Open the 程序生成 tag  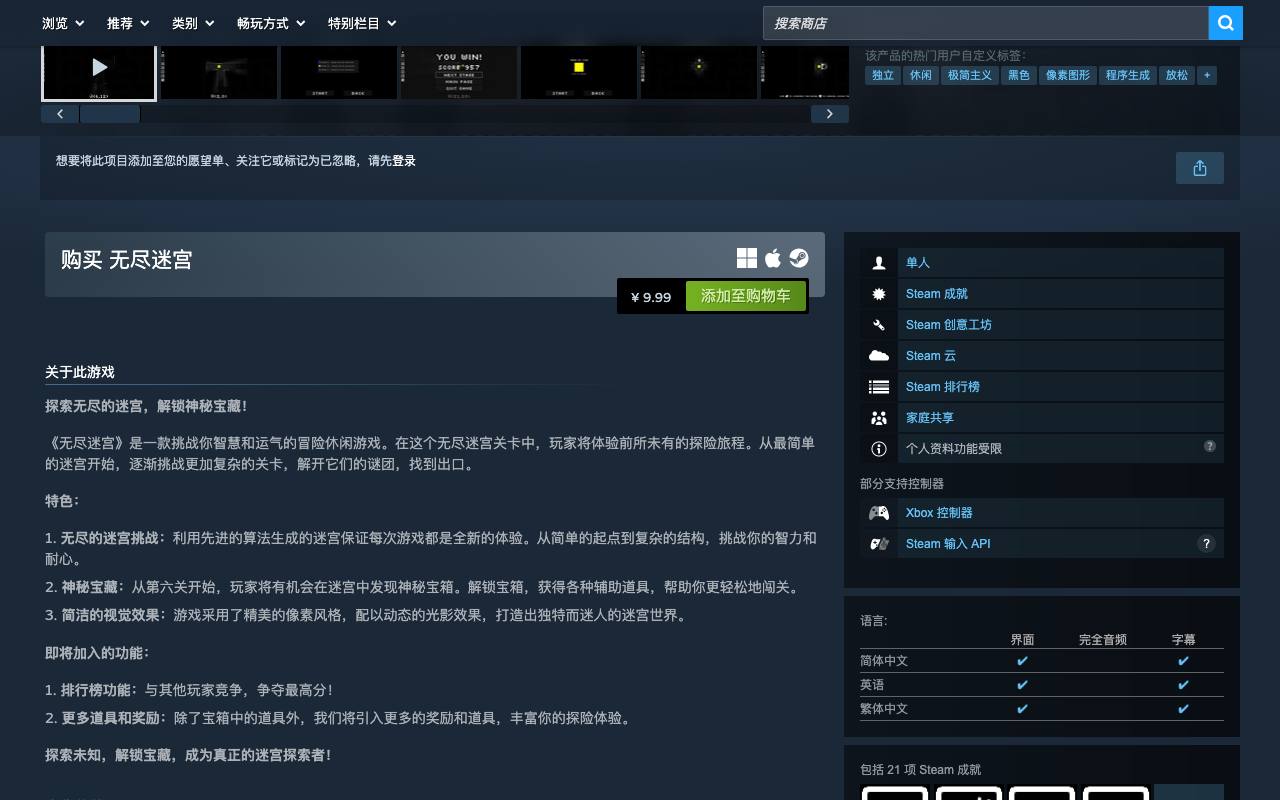coord(1128,75)
